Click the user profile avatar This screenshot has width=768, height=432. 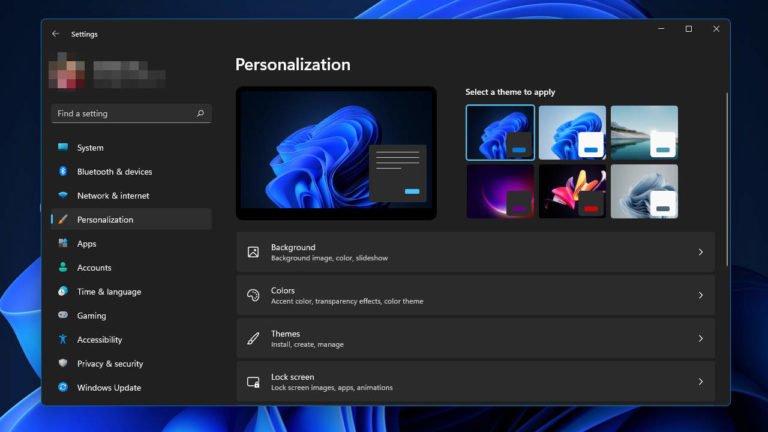67,71
